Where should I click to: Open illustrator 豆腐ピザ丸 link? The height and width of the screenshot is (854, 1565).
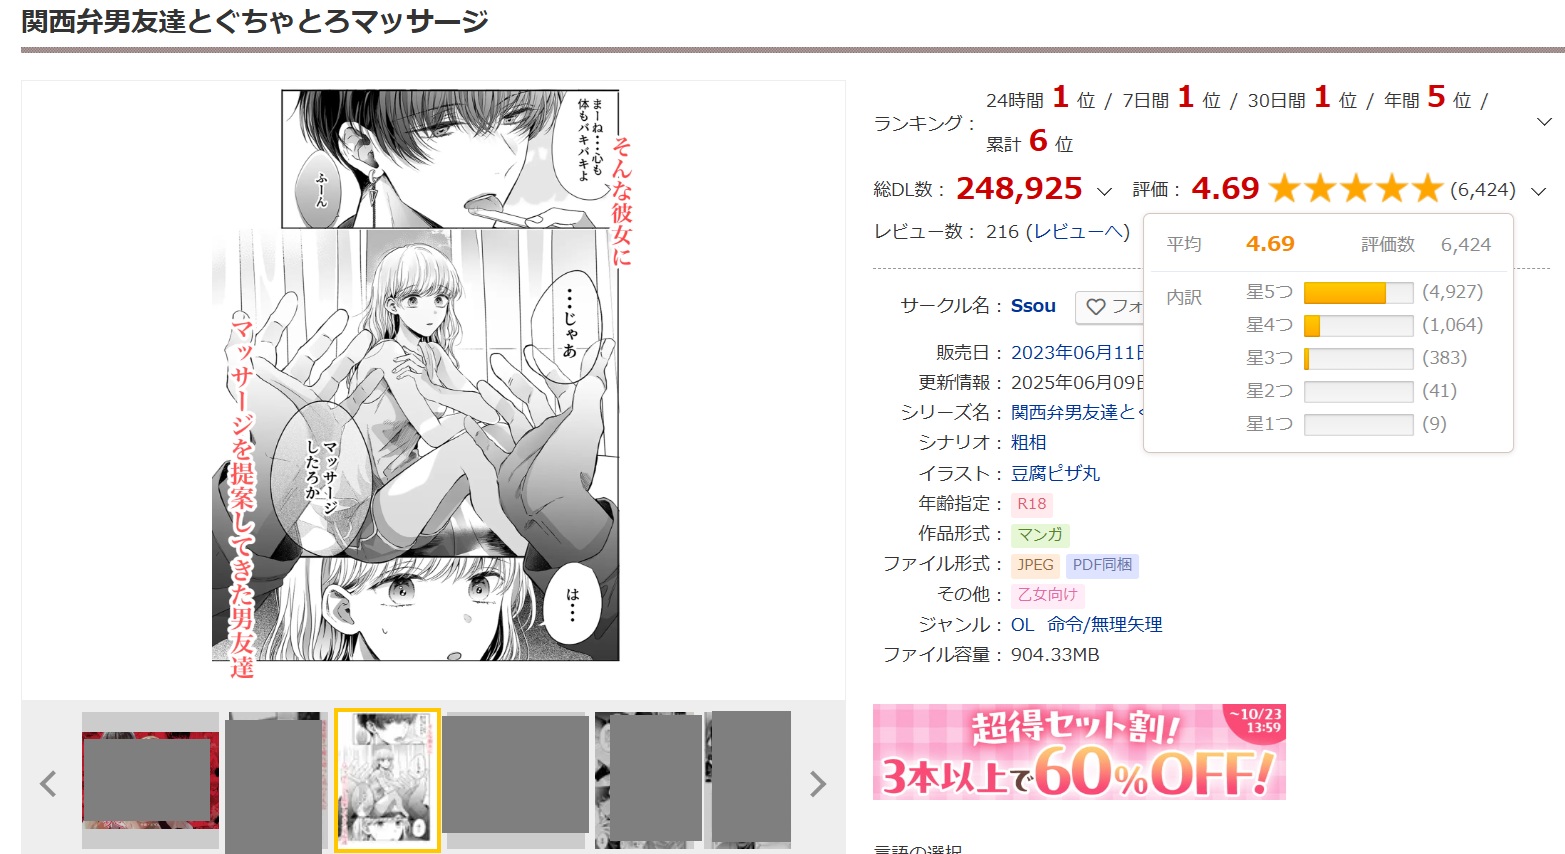(x=1055, y=473)
